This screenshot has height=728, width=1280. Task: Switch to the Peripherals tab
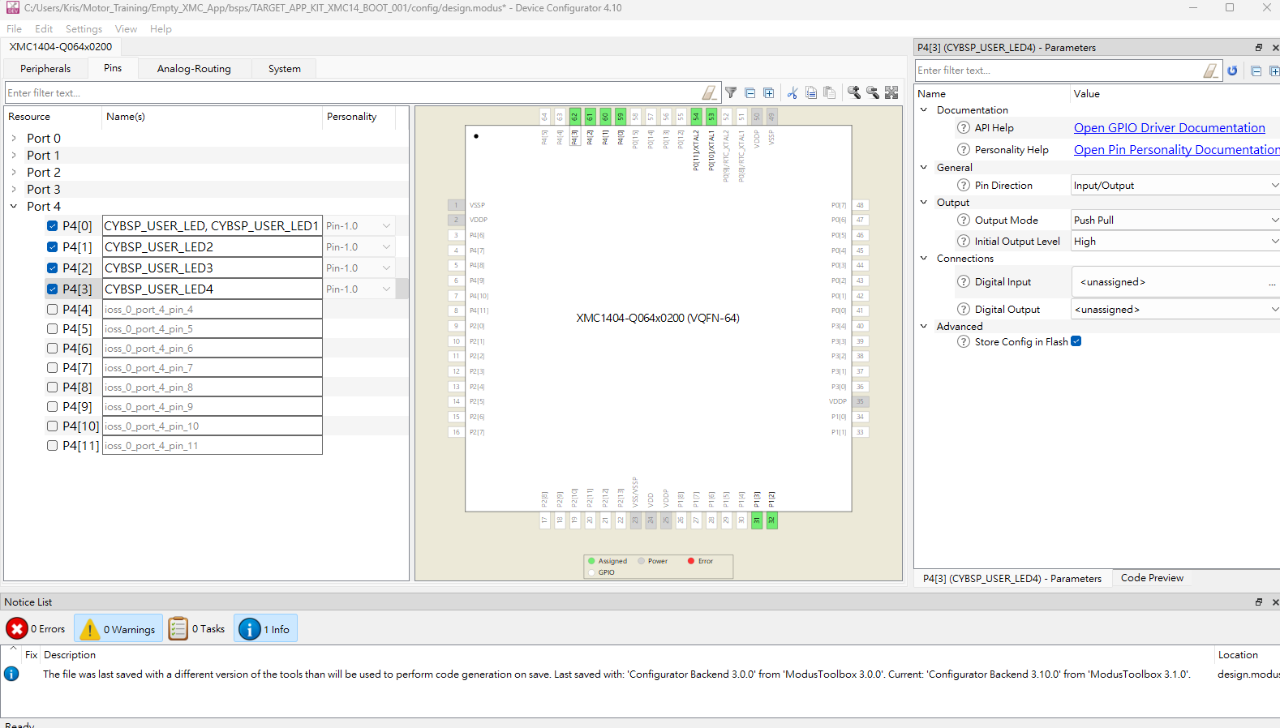pyautogui.click(x=46, y=69)
